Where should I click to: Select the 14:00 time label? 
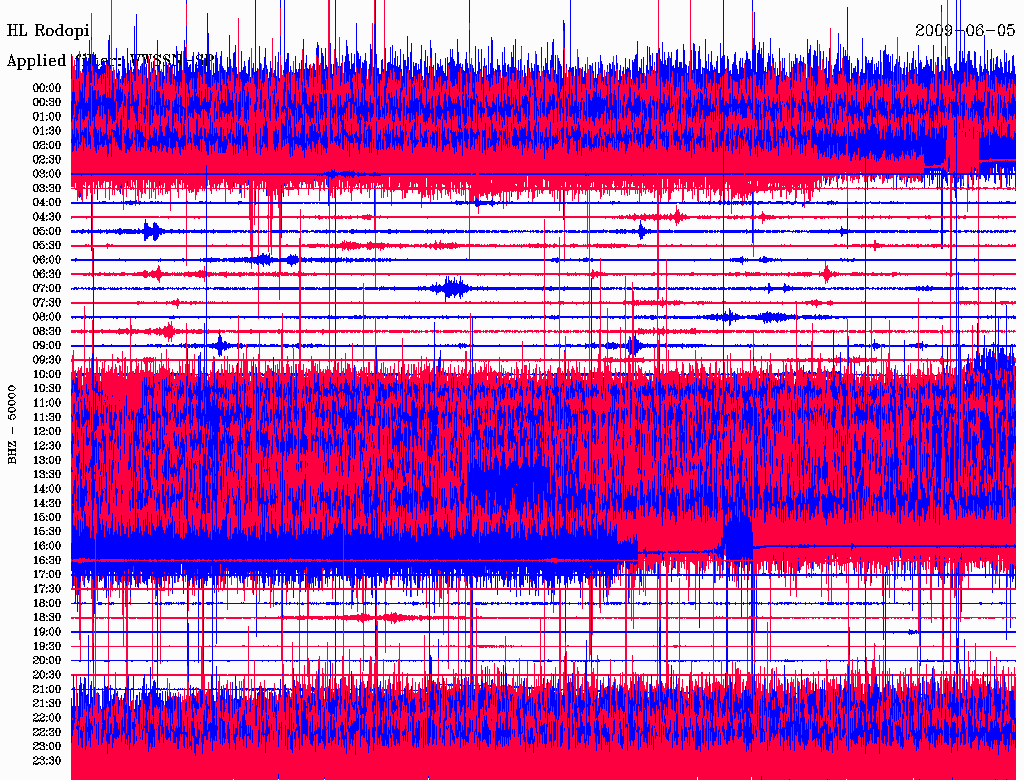(x=47, y=489)
